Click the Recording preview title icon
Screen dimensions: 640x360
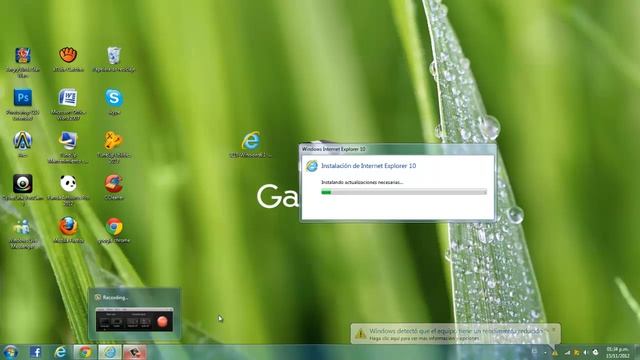tap(98, 298)
